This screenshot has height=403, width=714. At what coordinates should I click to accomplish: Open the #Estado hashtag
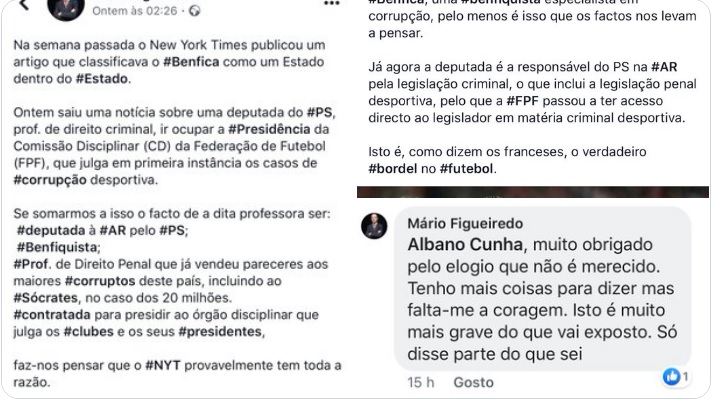[x=102, y=79]
